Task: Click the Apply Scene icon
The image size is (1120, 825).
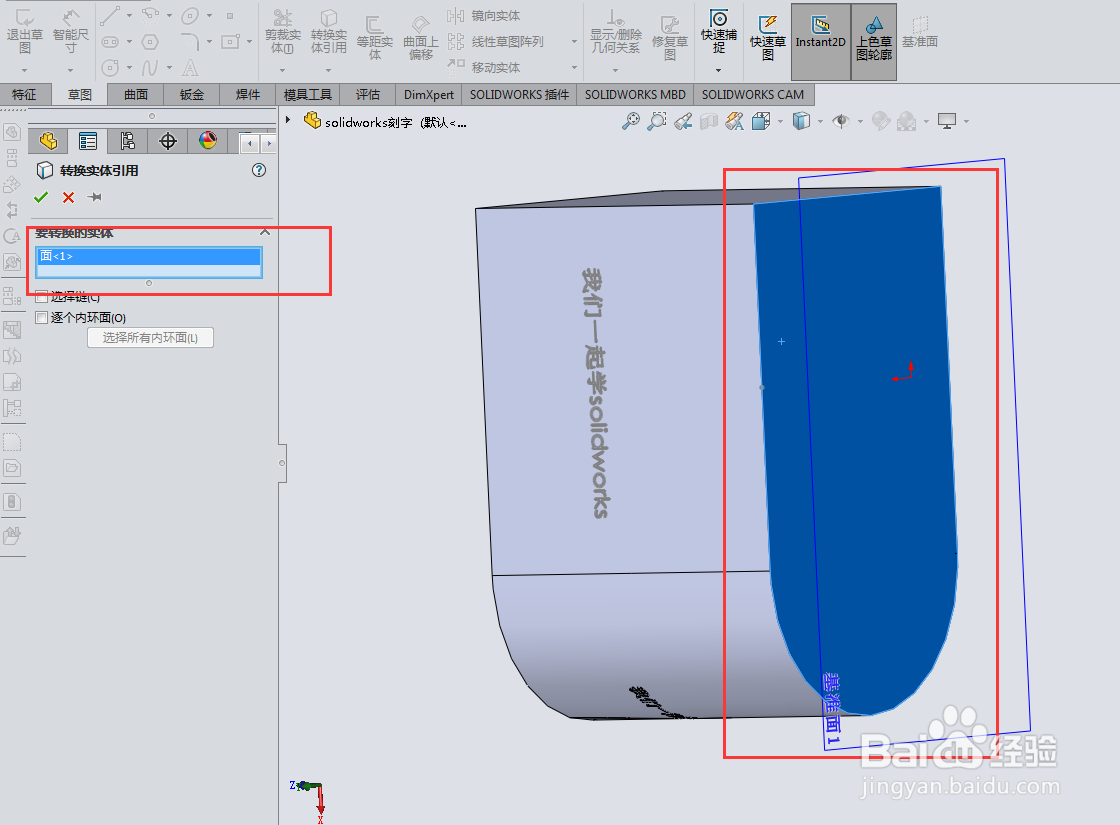Action: click(x=906, y=121)
